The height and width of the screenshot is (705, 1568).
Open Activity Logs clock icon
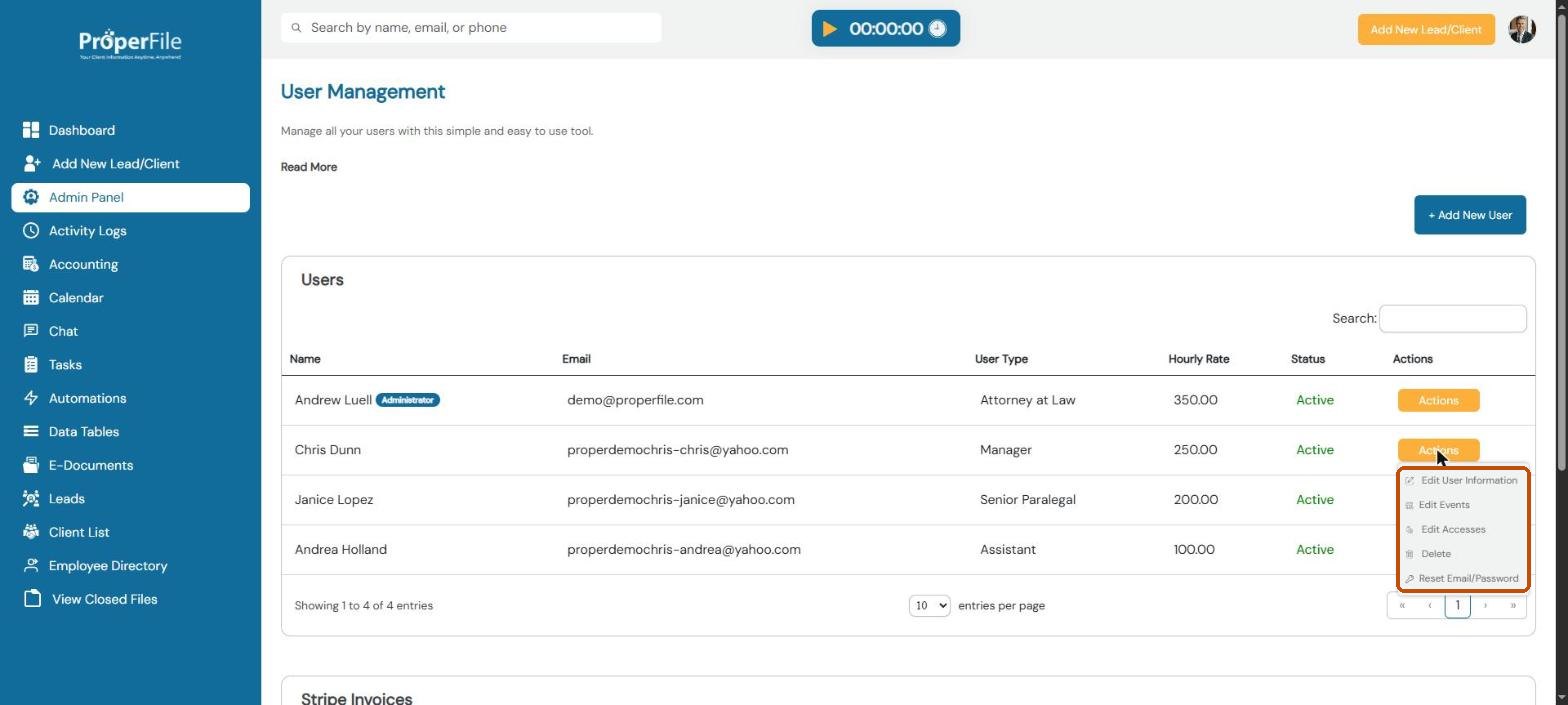(31, 231)
